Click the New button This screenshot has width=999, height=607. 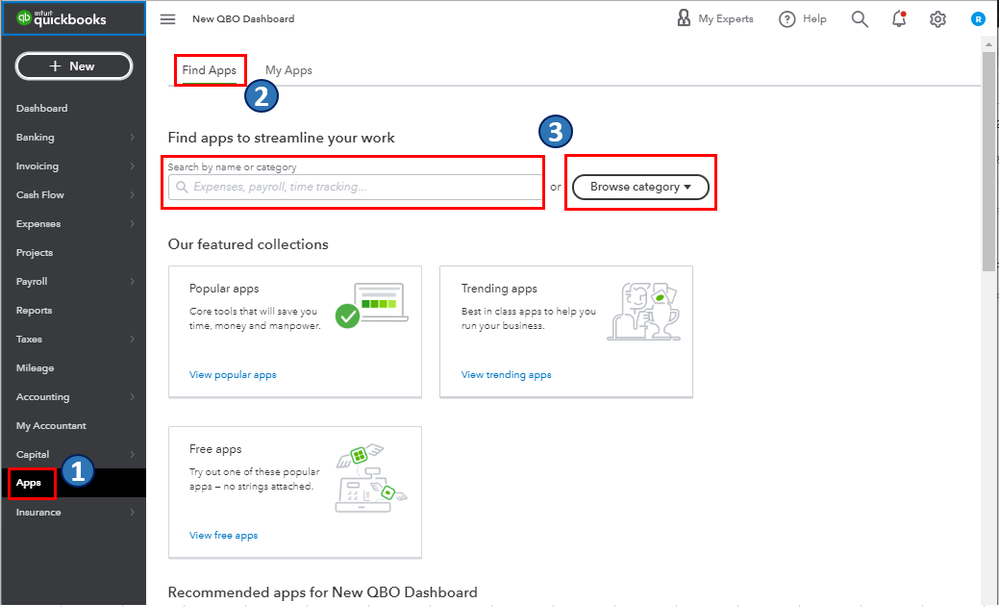tap(73, 66)
